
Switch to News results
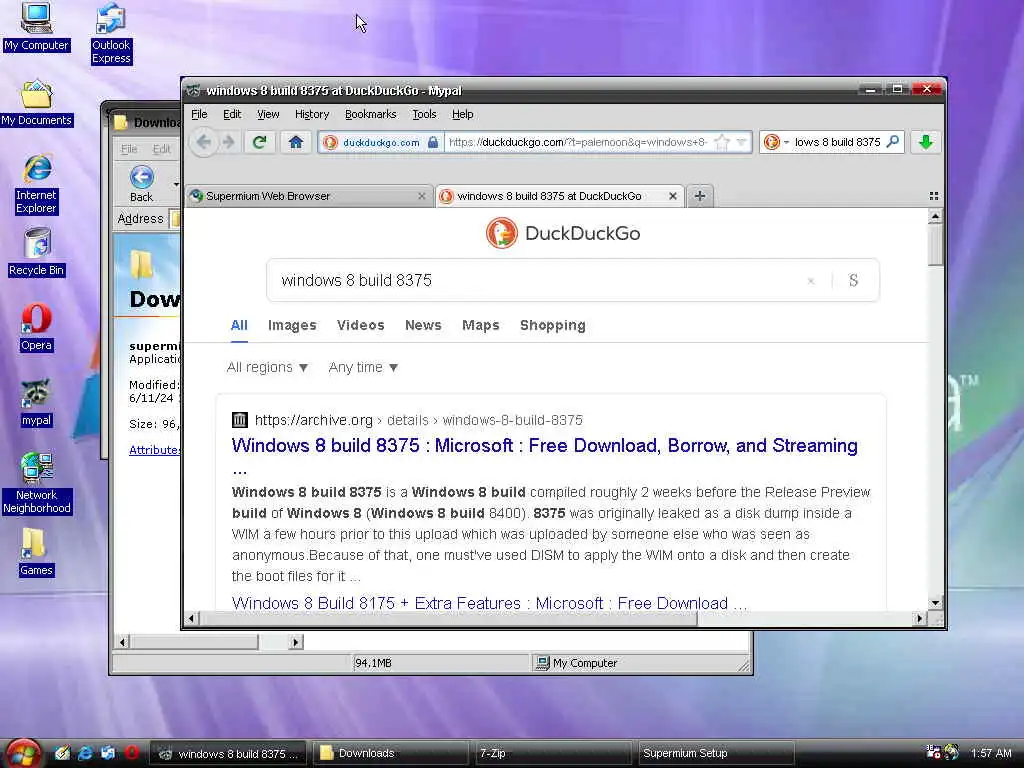[x=423, y=325]
